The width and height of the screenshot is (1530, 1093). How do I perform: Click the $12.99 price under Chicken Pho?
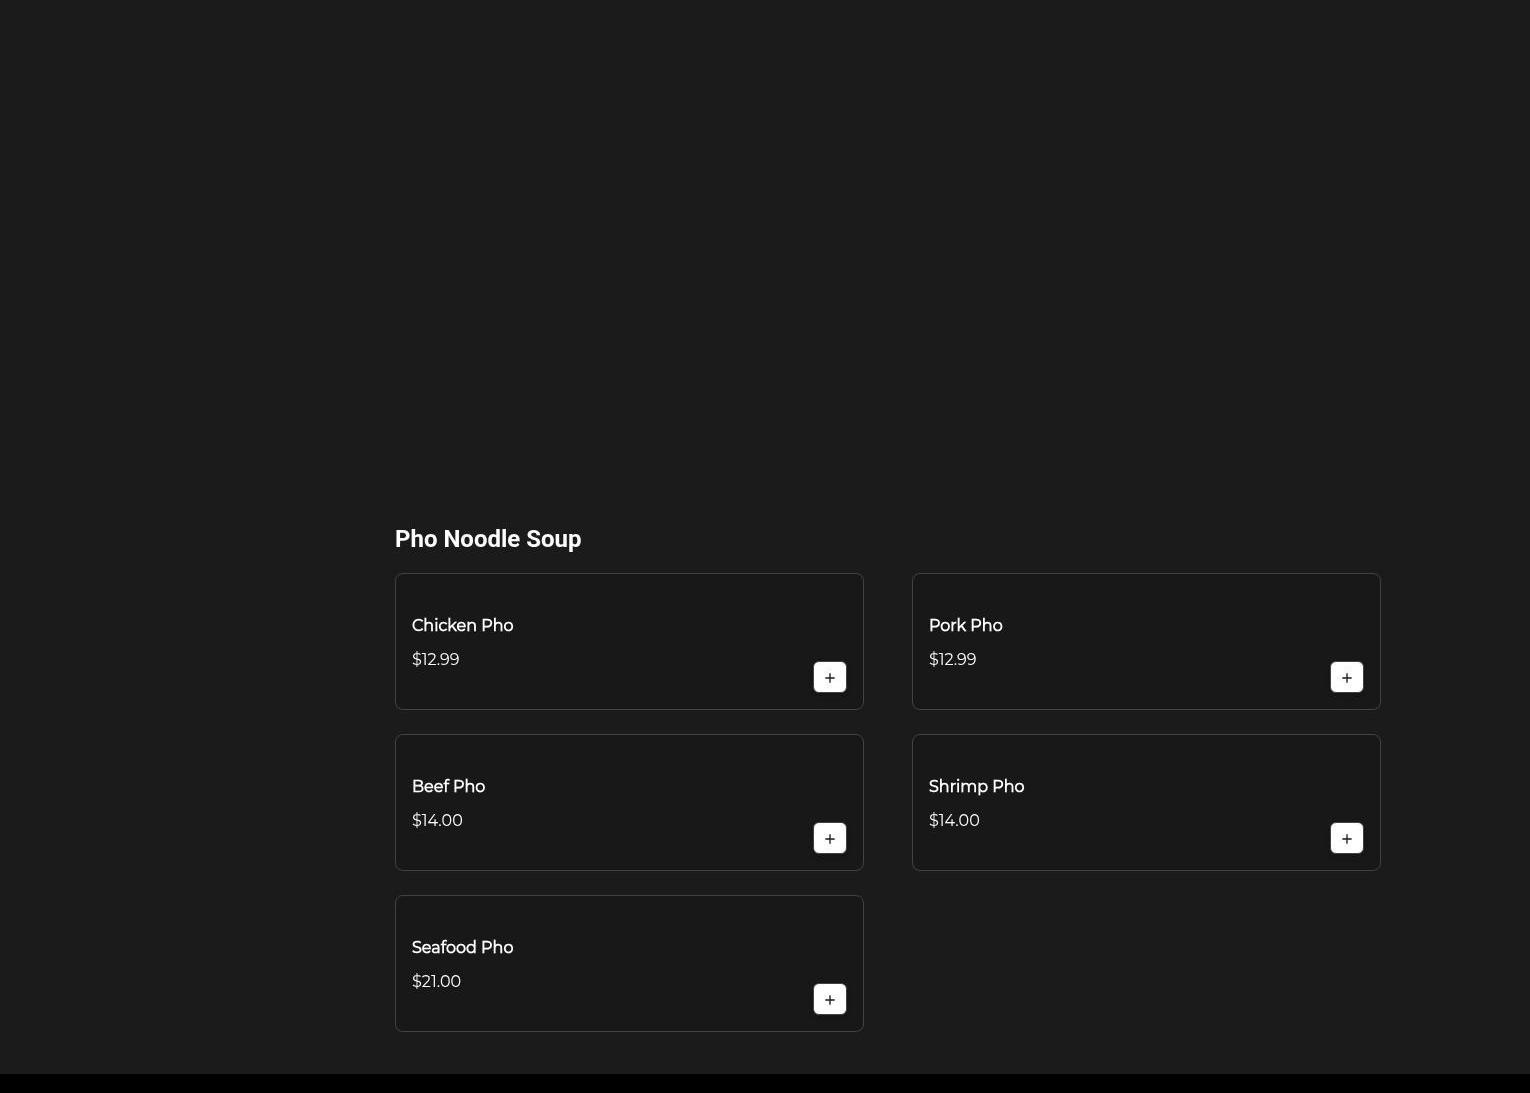point(435,659)
